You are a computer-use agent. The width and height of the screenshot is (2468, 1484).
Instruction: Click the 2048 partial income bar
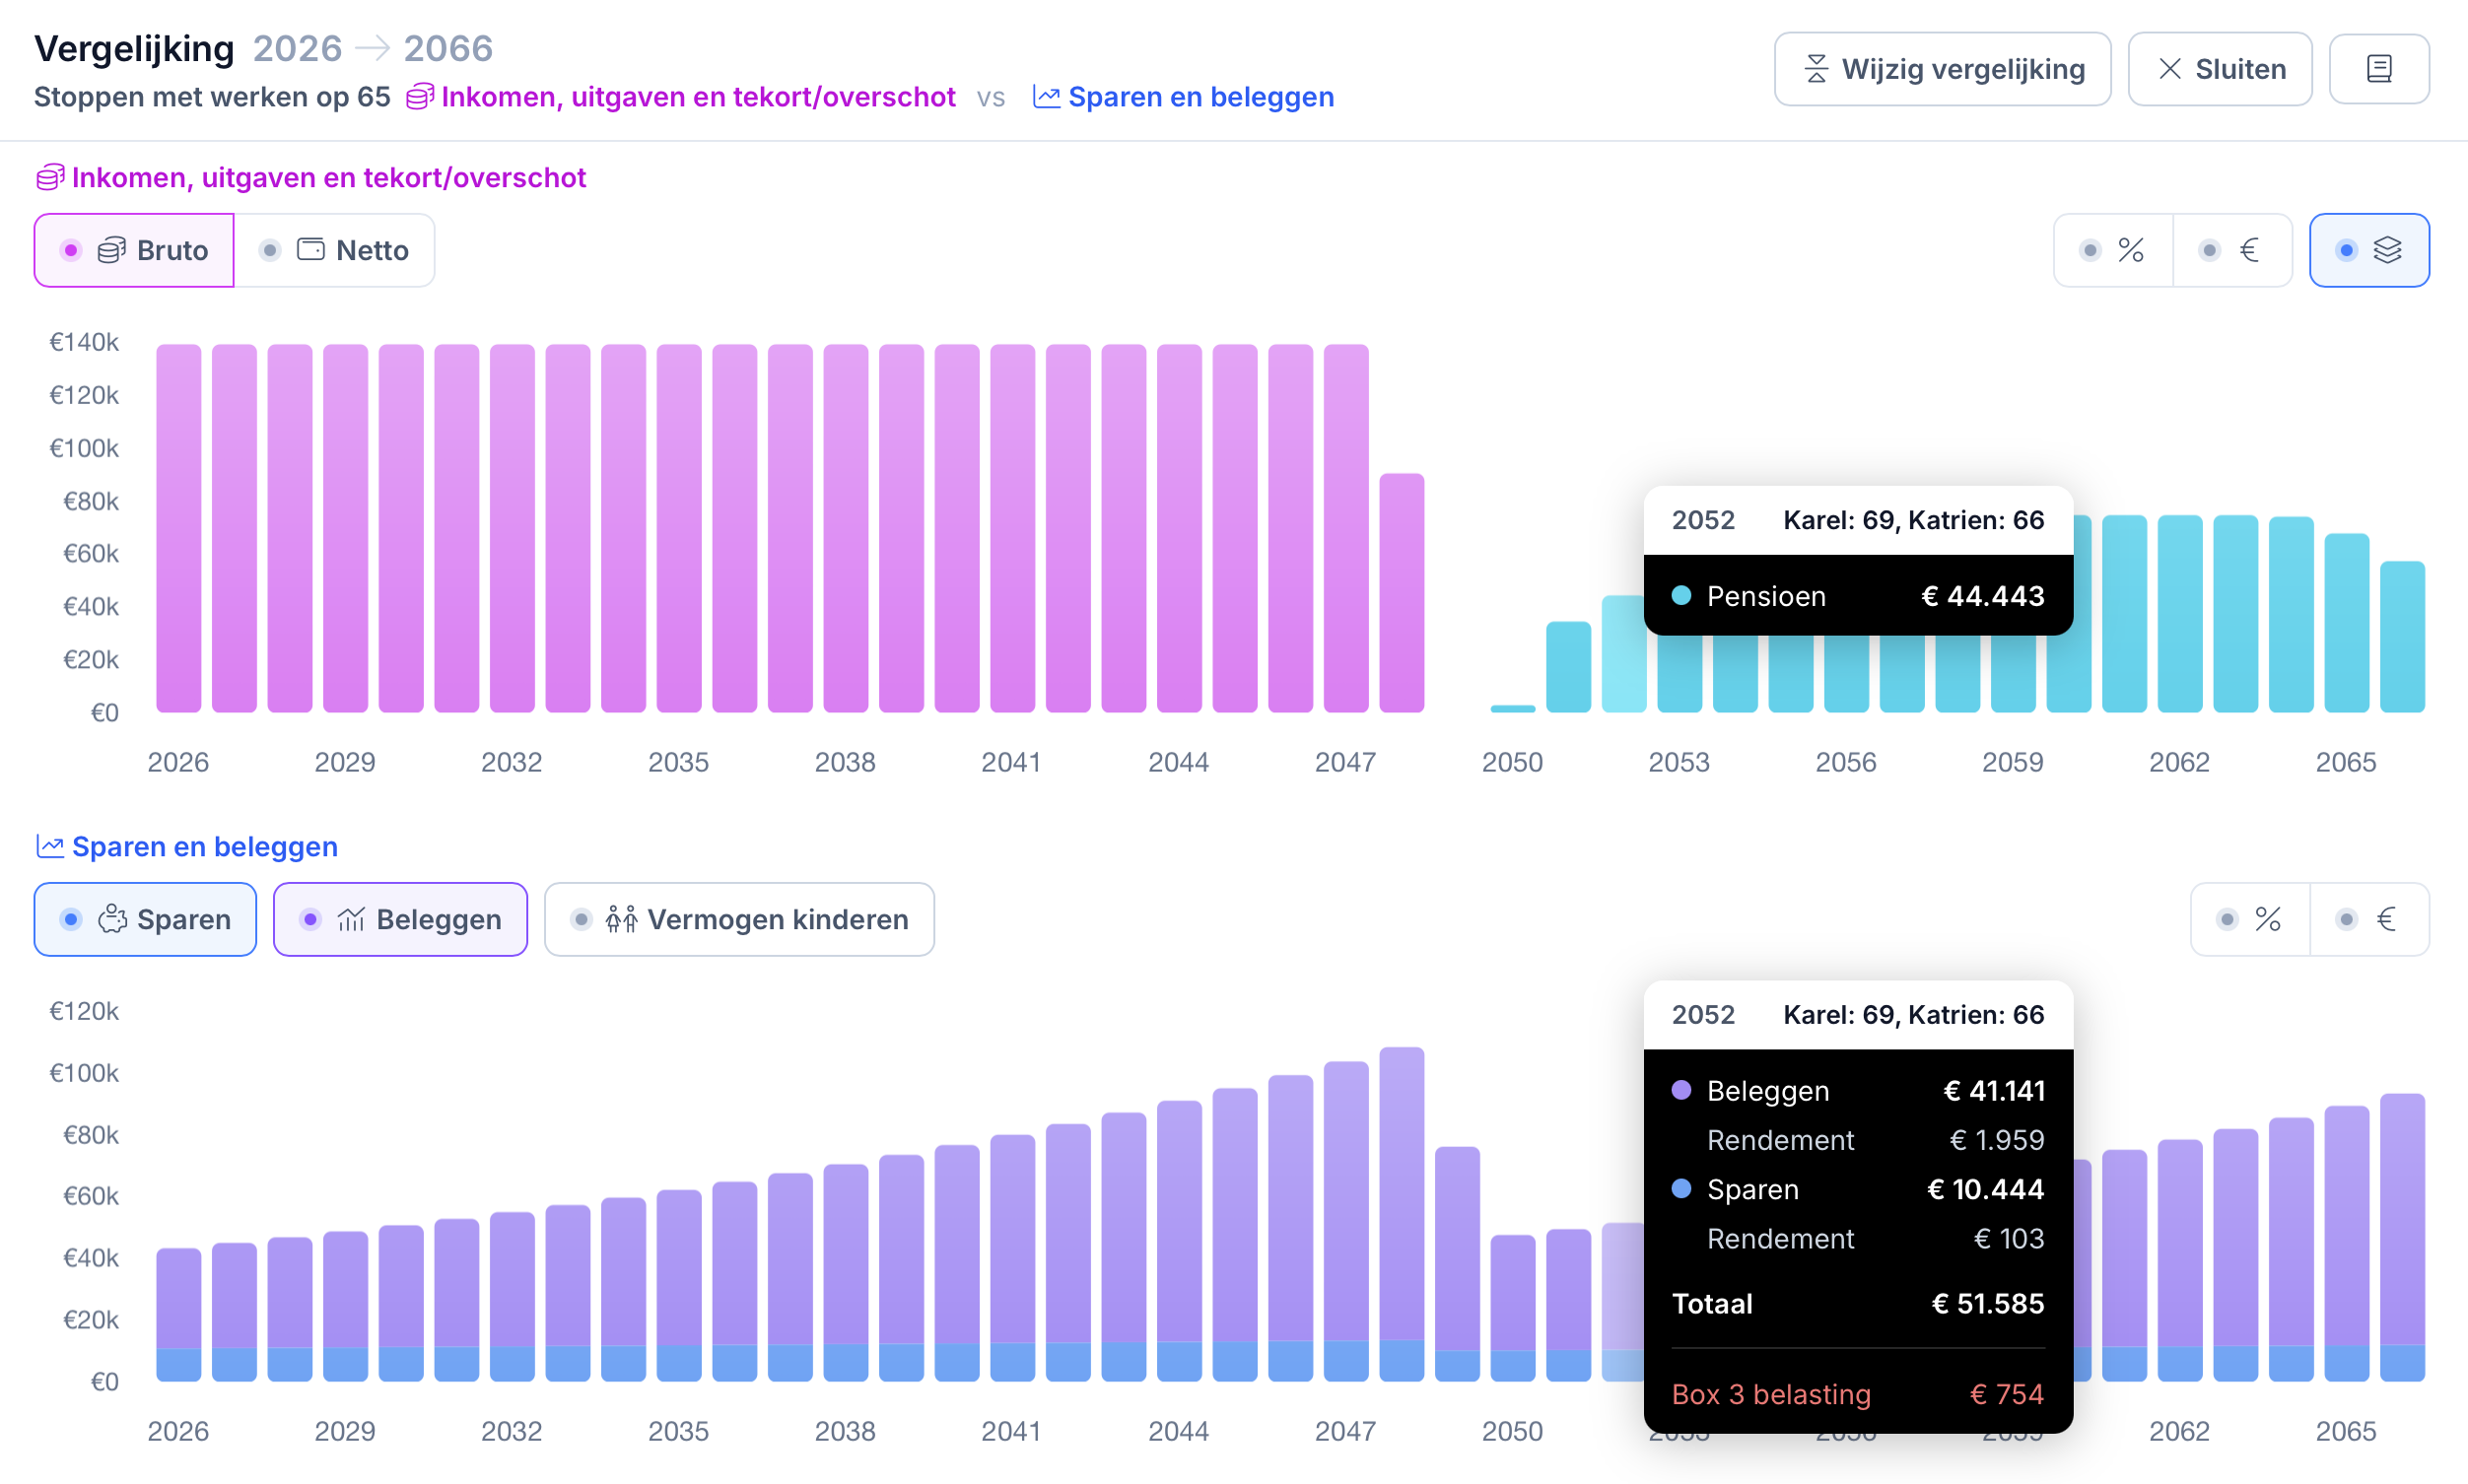(x=1402, y=593)
